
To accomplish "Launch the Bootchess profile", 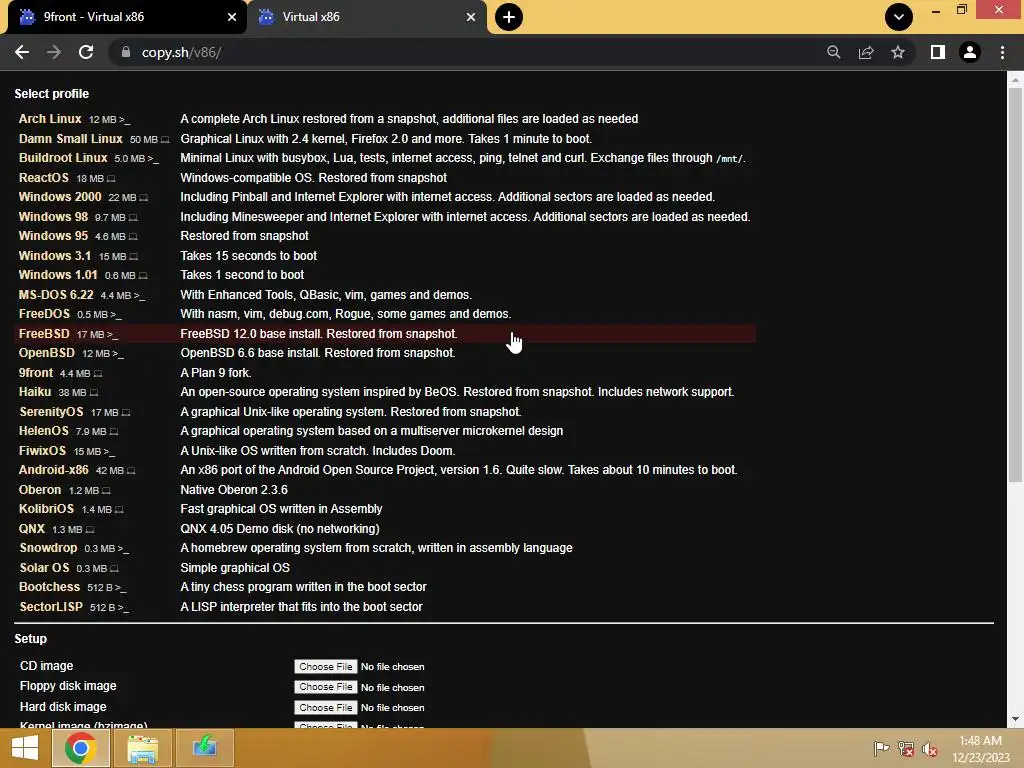I will click(50, 587).
